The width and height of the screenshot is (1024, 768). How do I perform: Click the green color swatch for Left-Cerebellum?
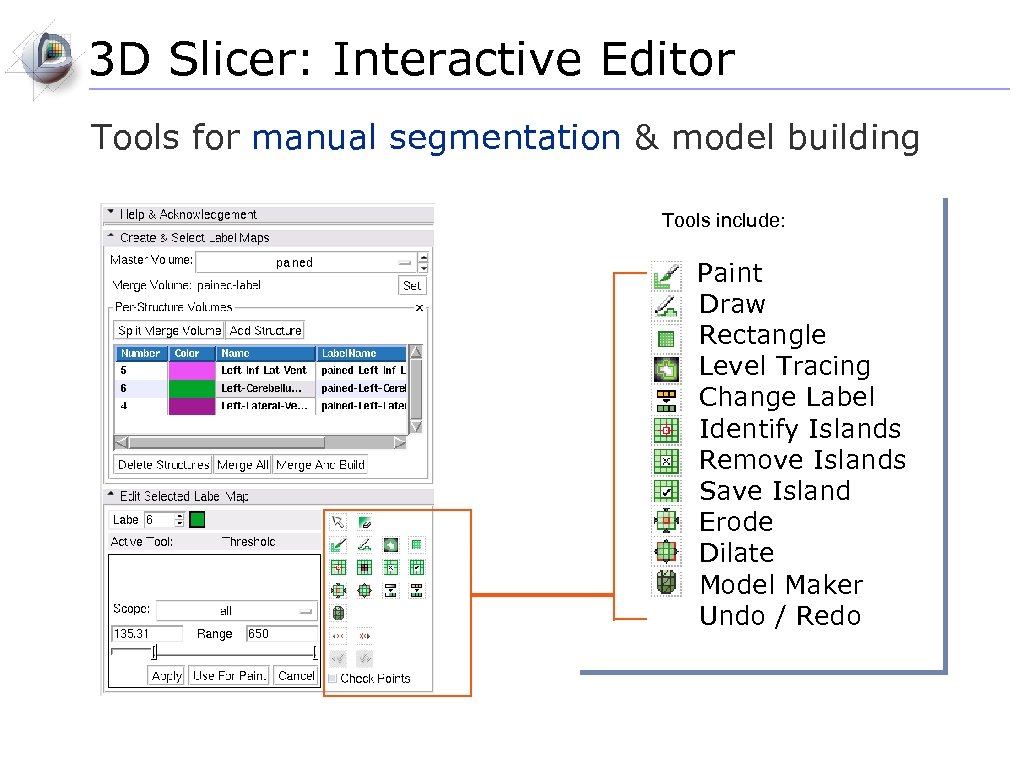point(191,387)
